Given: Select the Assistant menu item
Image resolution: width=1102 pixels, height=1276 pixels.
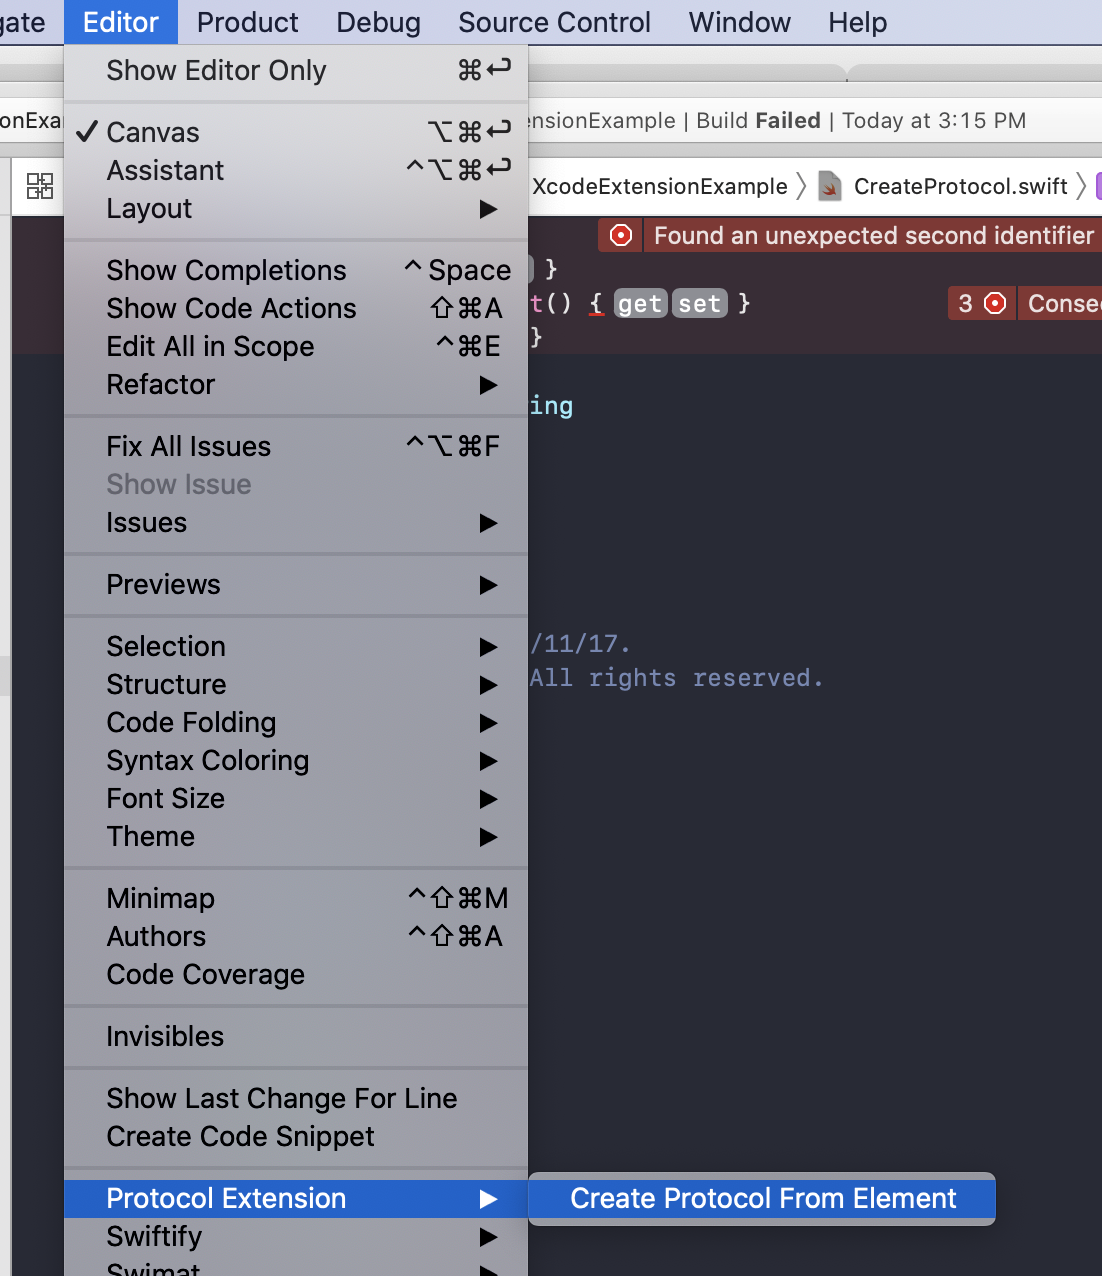Looking at the screenshot, I should point(296,171).
